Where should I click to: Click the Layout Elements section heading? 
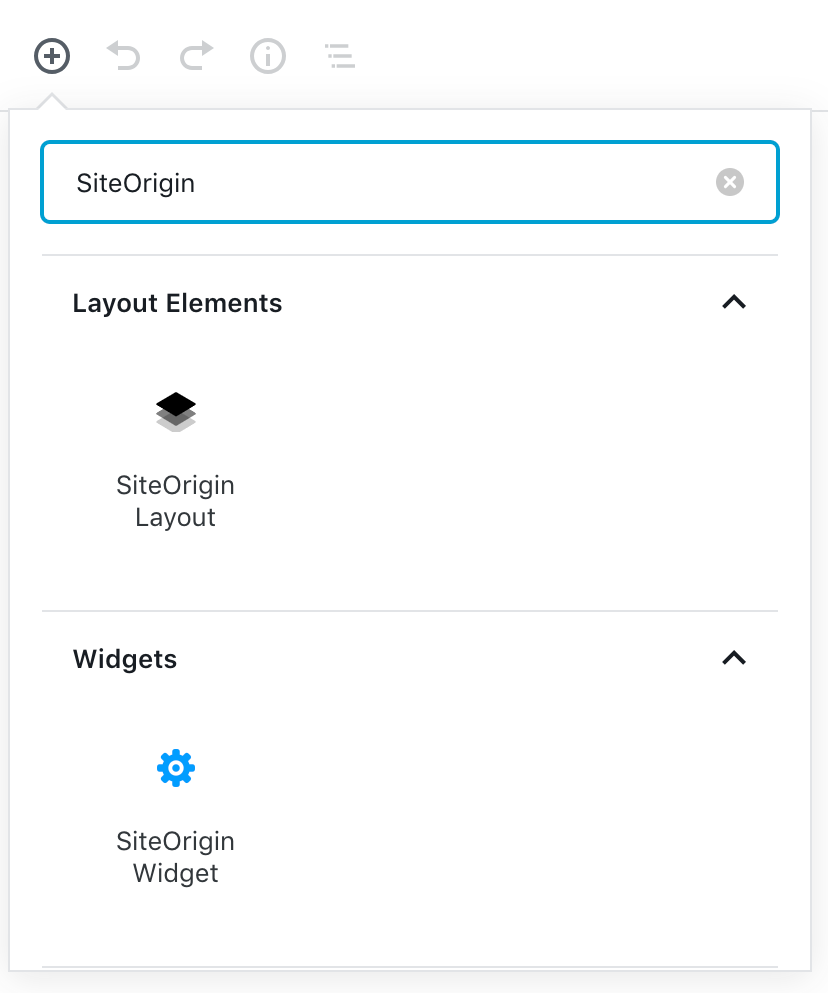coord(178,303)
